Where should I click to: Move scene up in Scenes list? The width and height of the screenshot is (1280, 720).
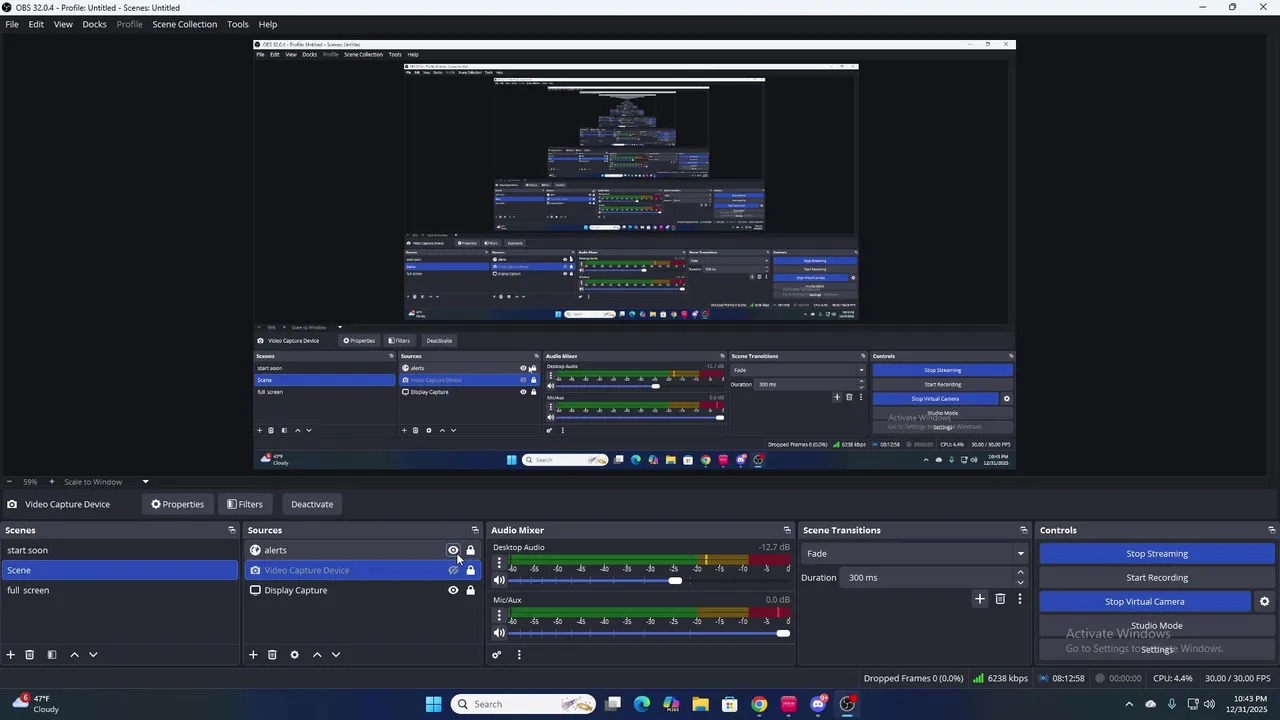point(74,655)
